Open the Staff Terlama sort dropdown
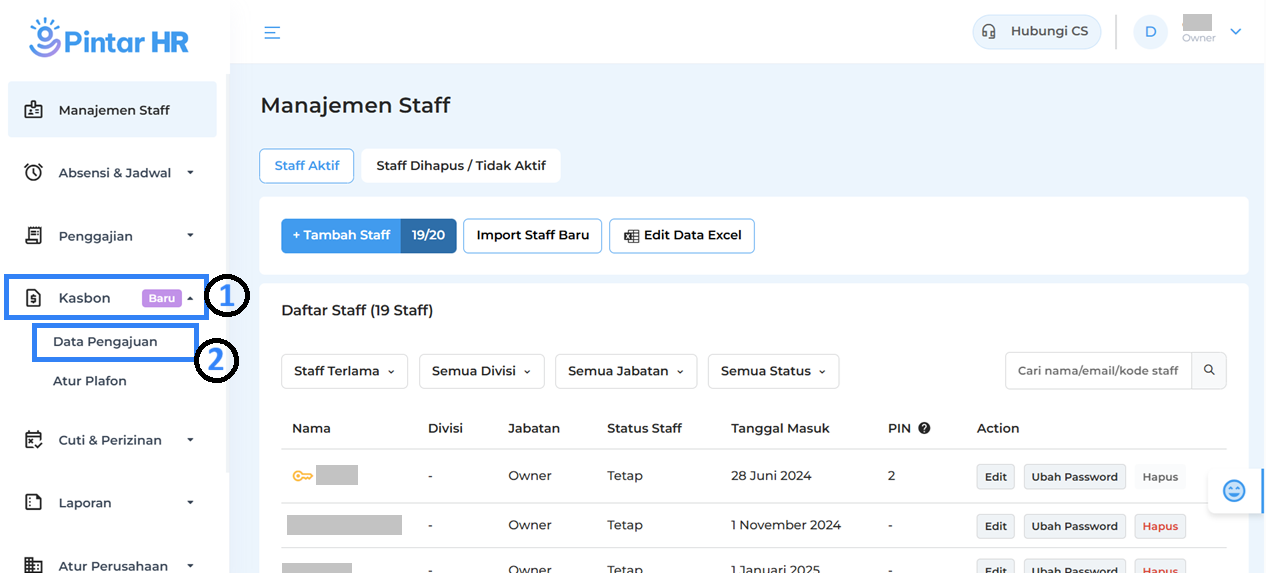 click(344, 371)
